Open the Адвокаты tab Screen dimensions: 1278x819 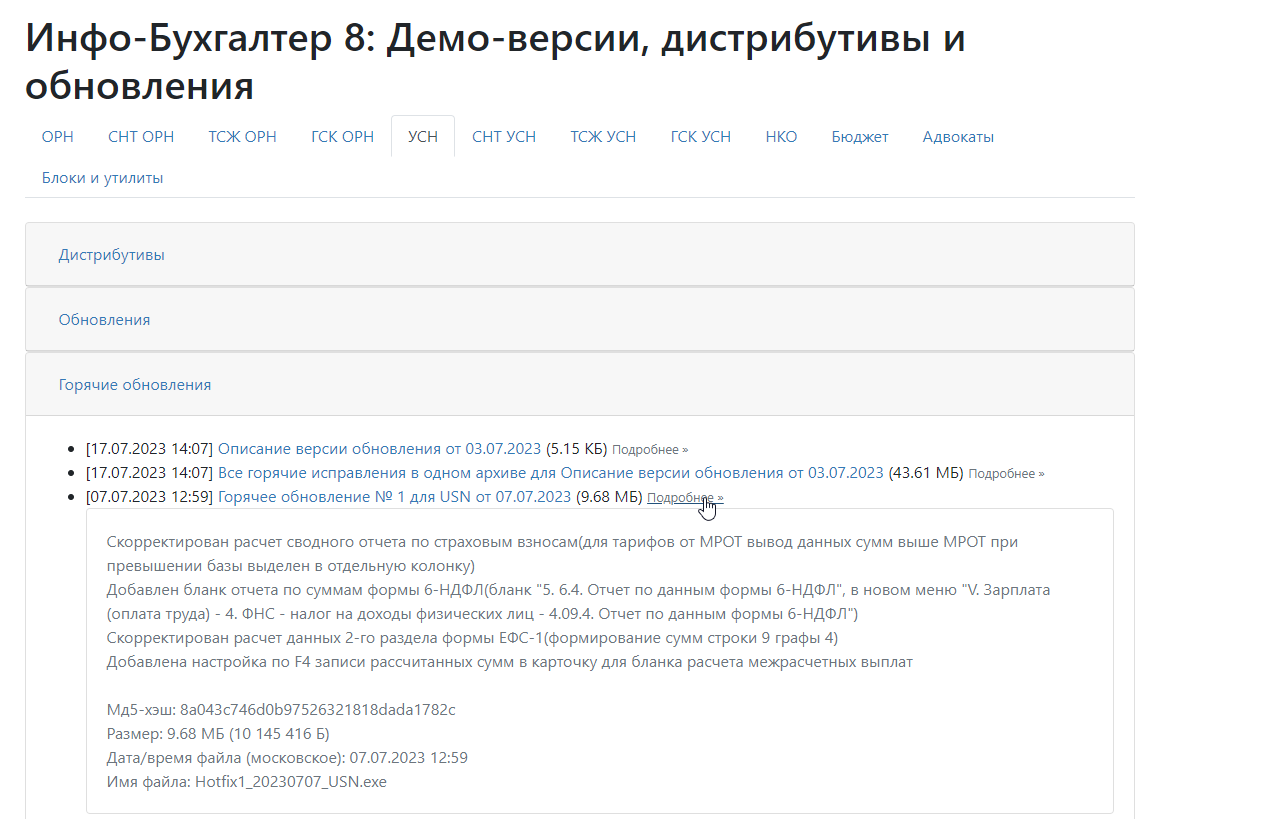(x=958, y=137)
